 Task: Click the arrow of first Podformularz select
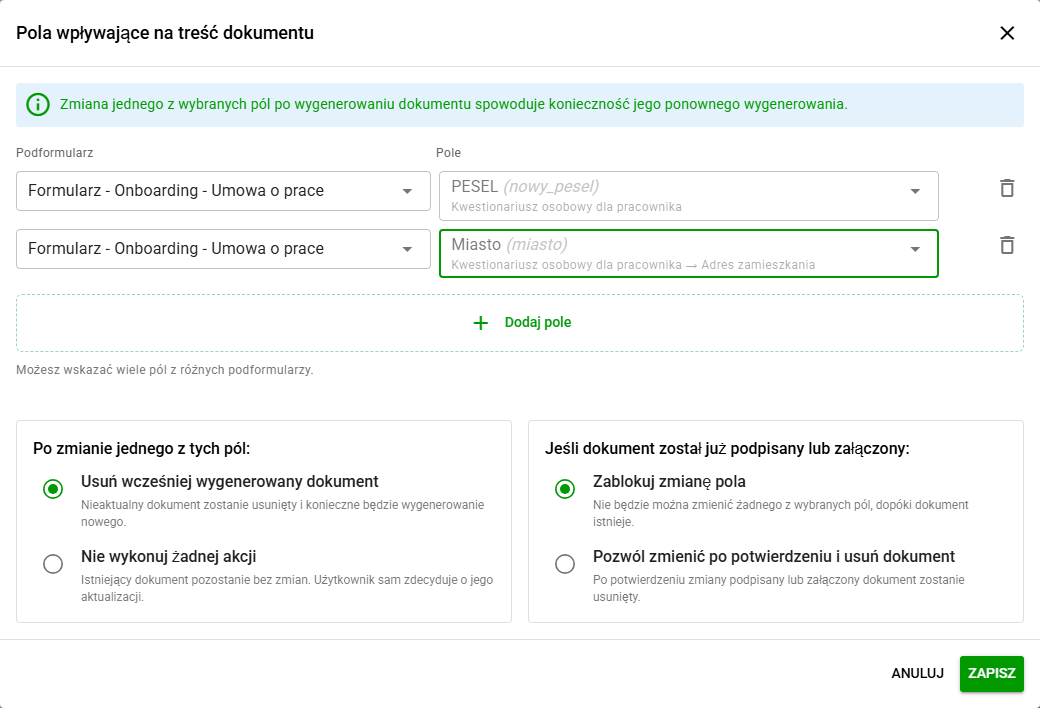pos(407,191)
